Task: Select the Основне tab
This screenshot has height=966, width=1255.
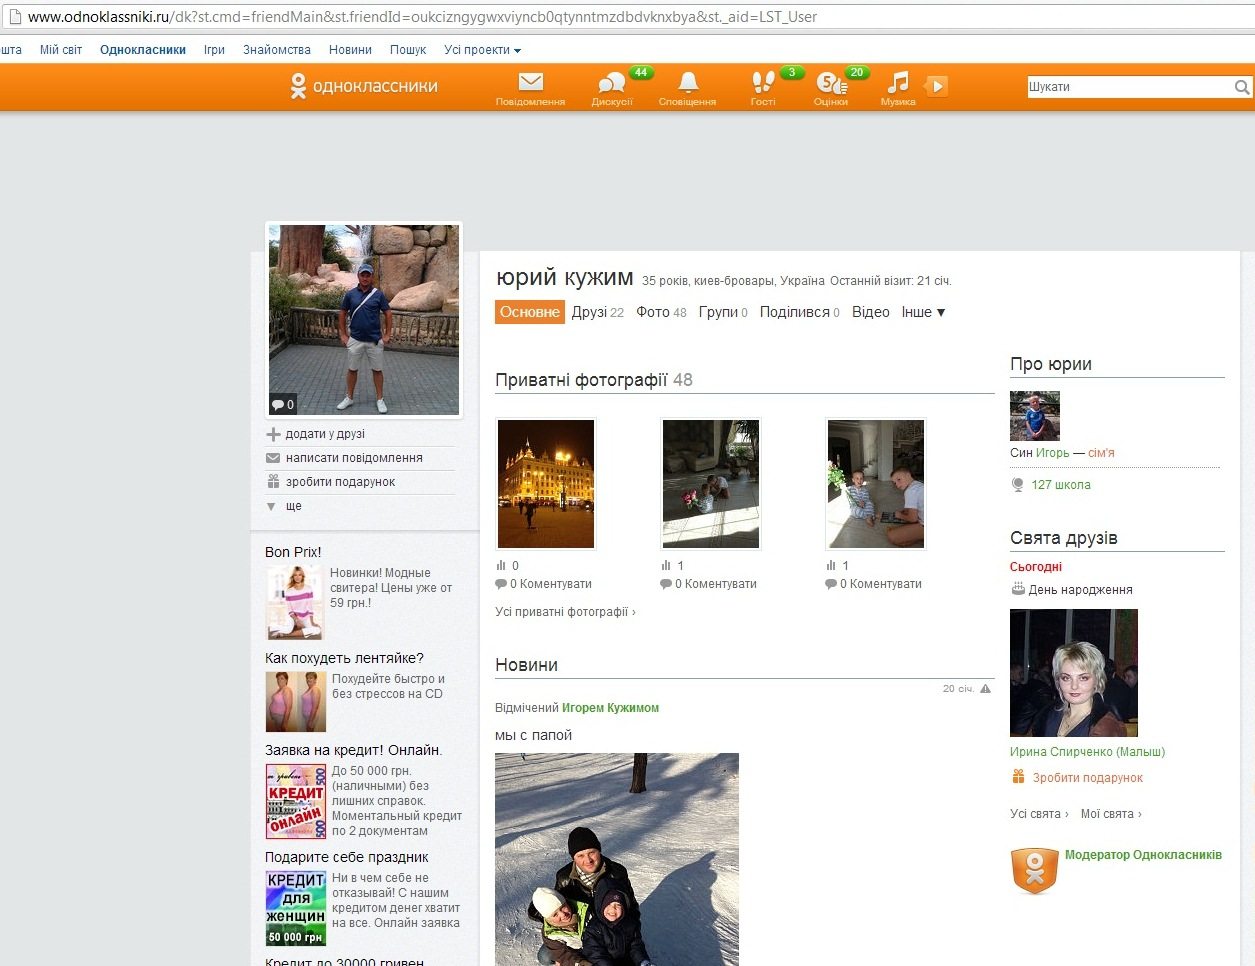Action: pos(530,312)
